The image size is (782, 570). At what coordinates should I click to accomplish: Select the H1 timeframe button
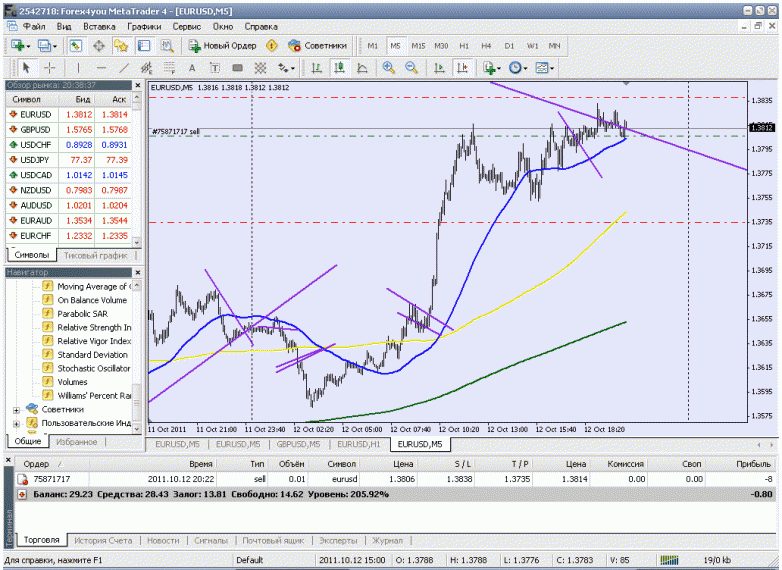464,46
